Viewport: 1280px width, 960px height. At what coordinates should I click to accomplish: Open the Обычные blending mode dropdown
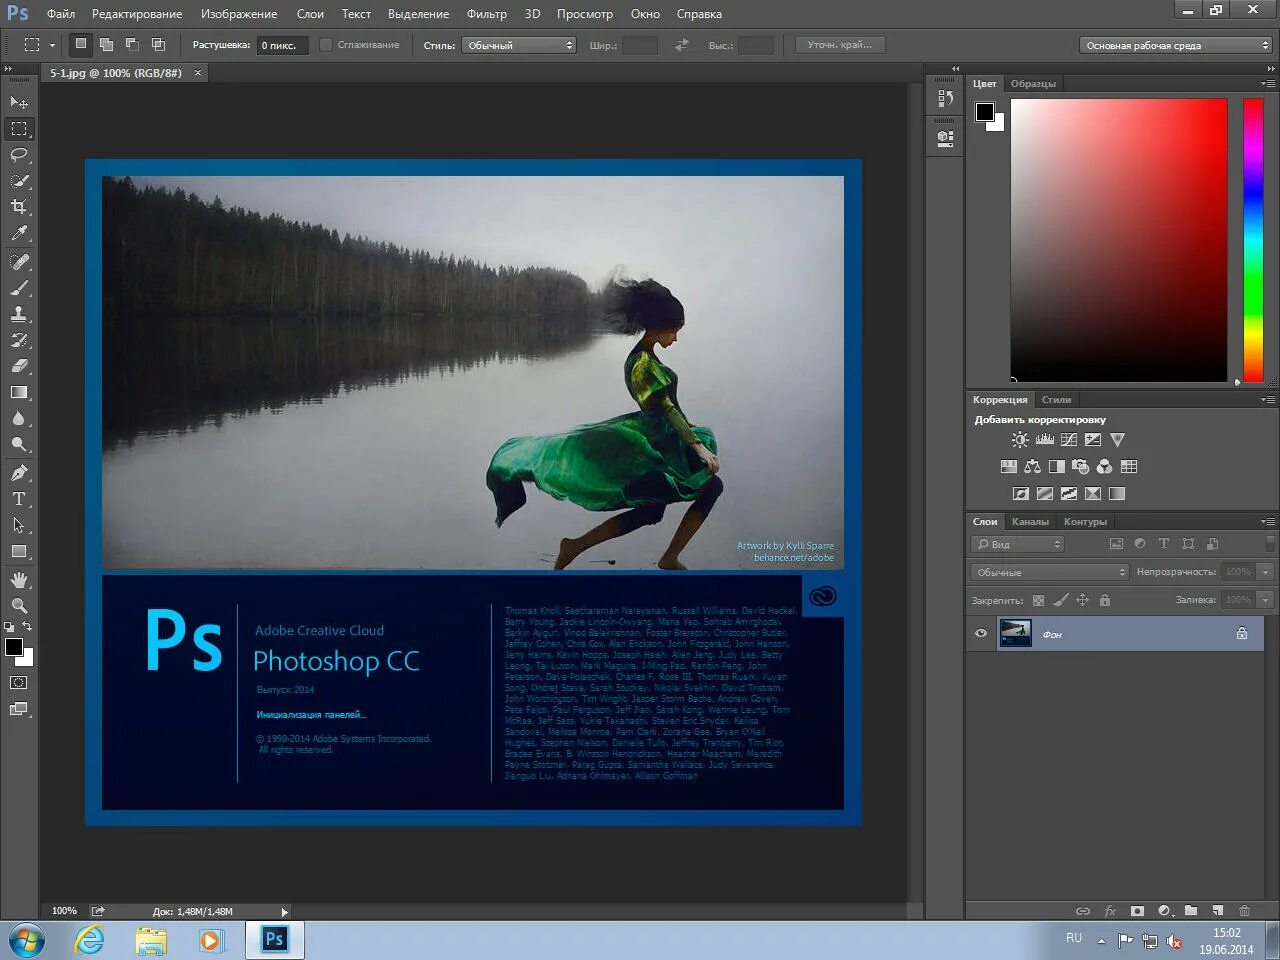tap(1048, 571)
